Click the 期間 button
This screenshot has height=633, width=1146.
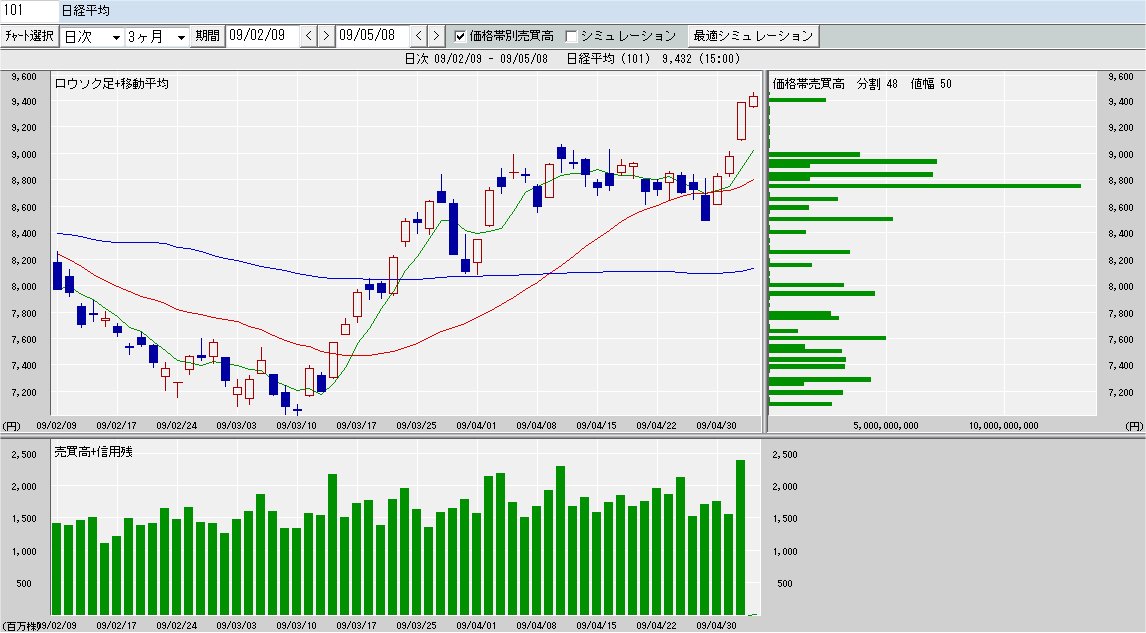pyautogui.click(x=208, y=36)
